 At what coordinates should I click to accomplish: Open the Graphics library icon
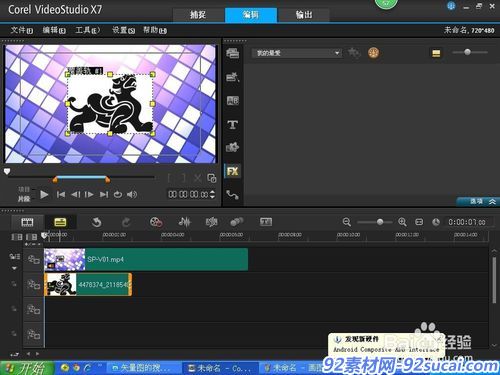(233, 147)
